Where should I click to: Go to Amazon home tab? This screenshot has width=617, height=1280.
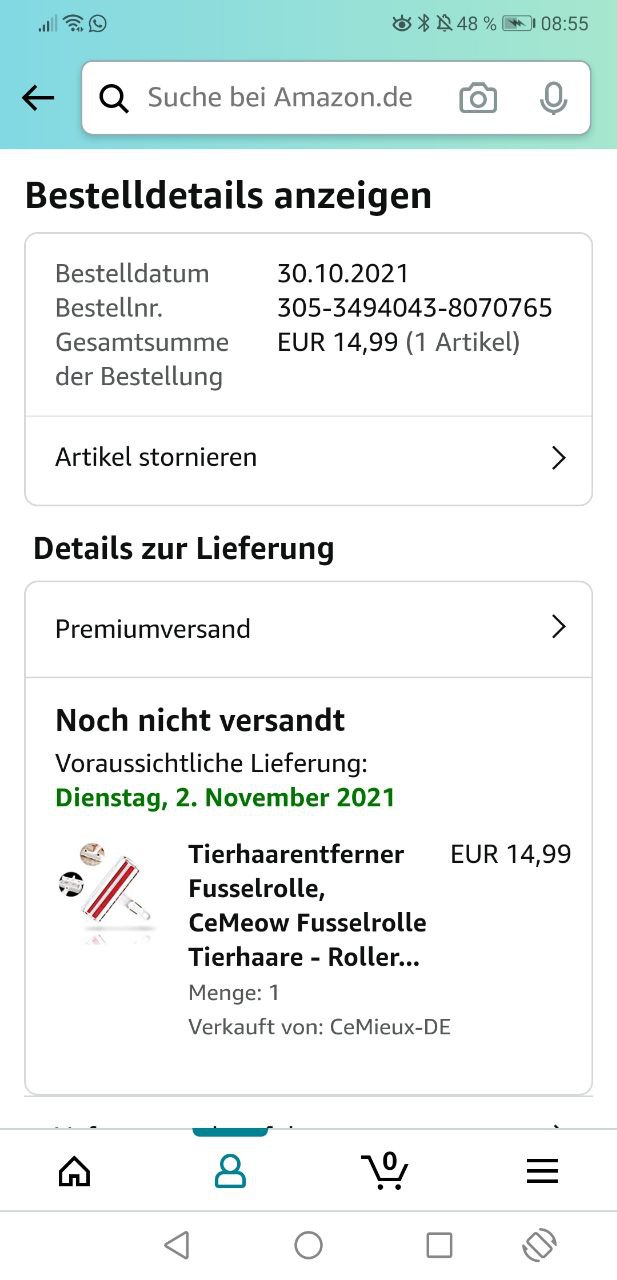(x=75, y=1171)
